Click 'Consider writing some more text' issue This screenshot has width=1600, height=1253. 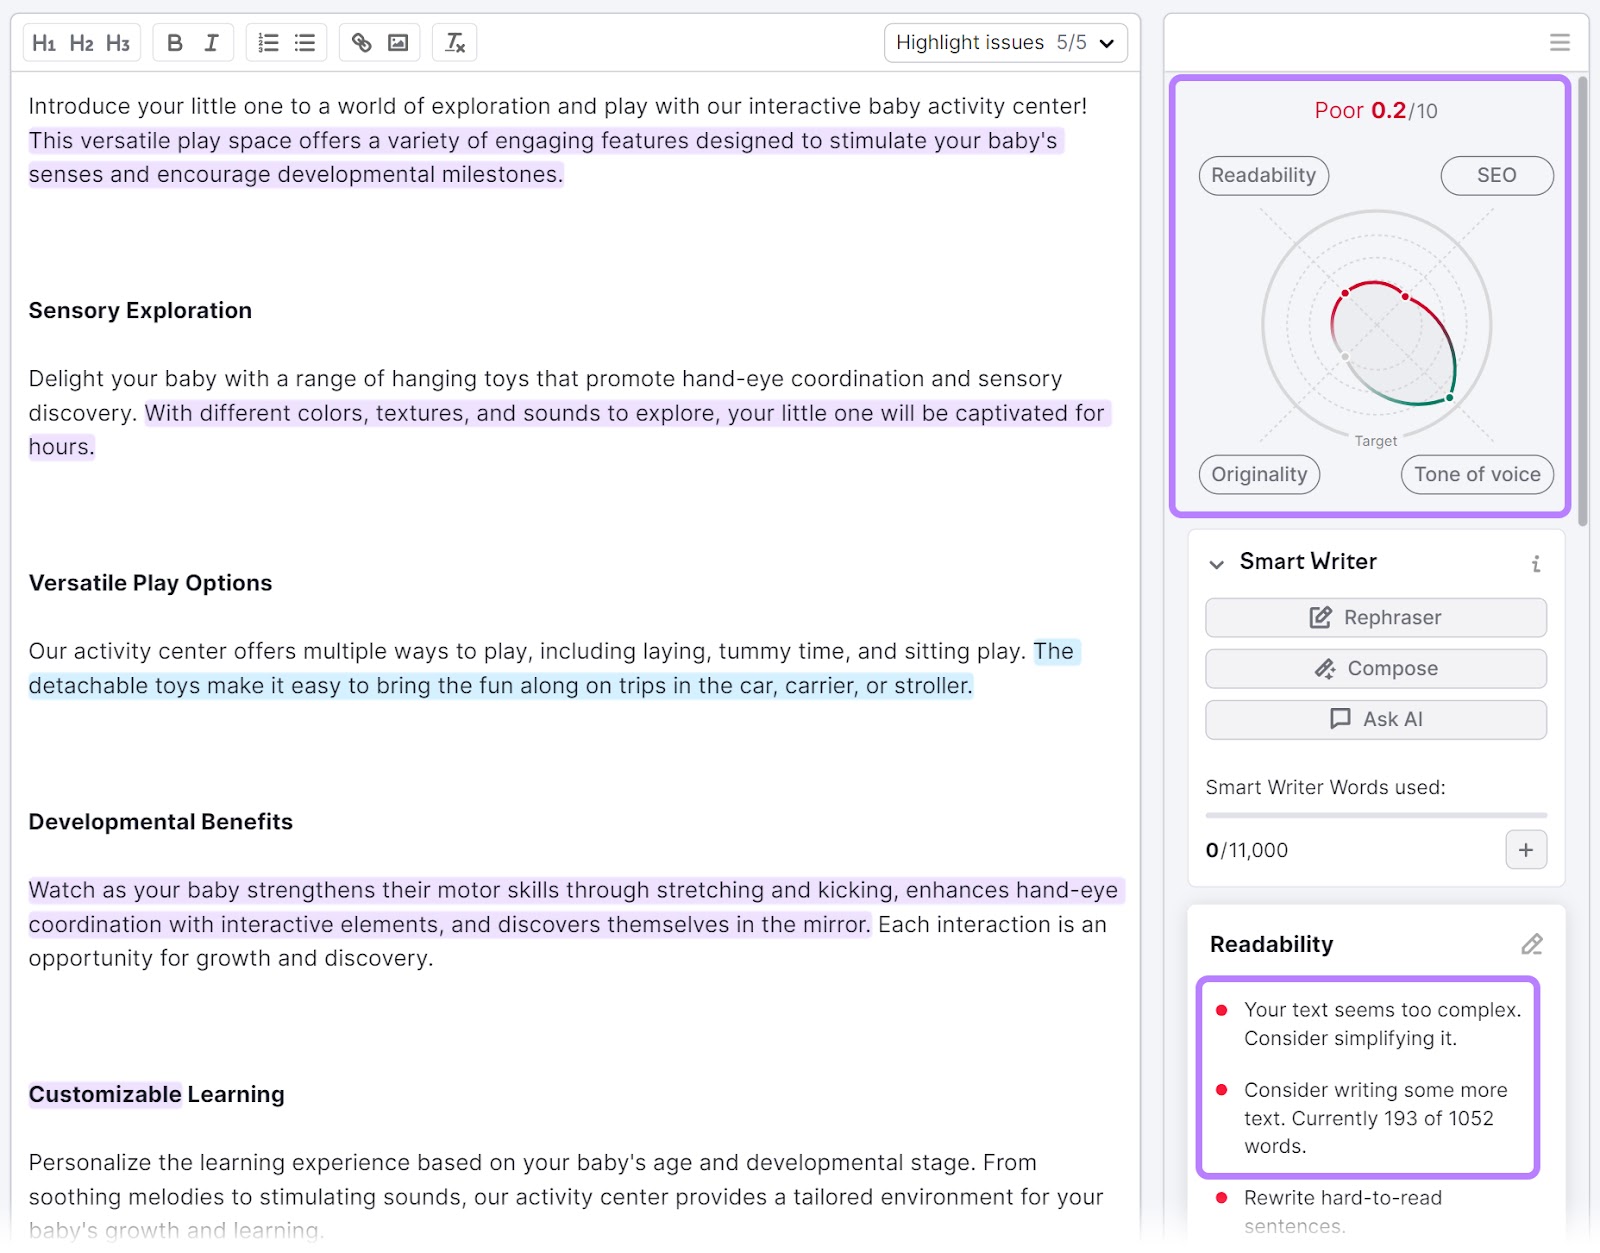pyautogui.click(x=1375, y=1118)
